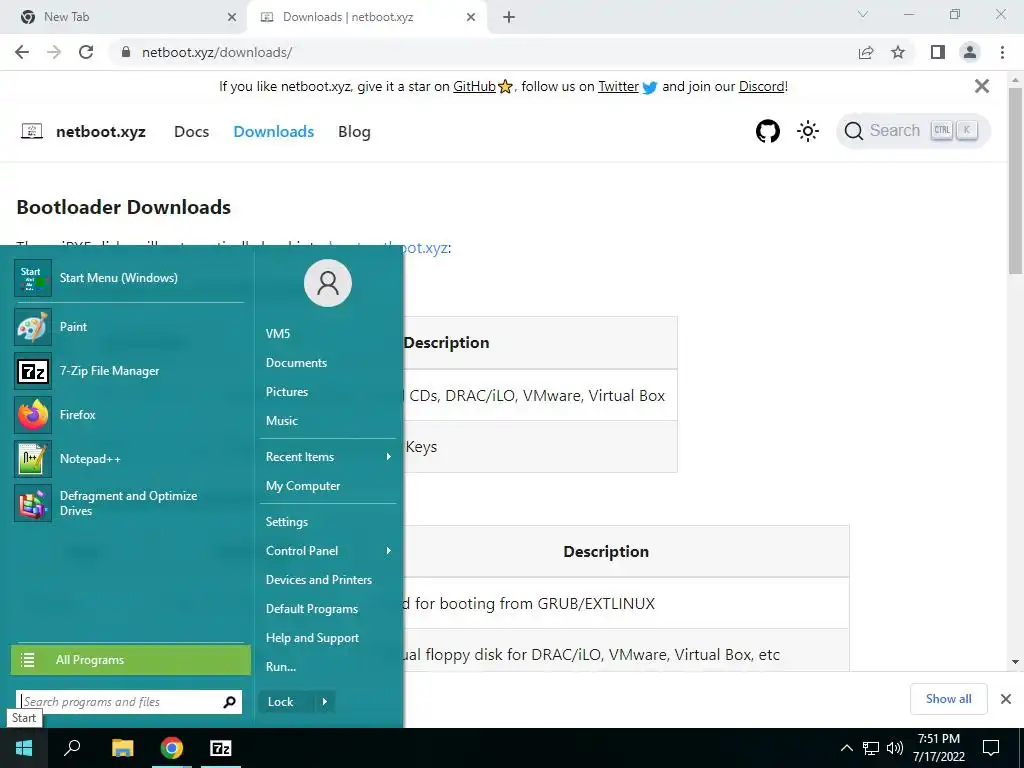Viewport: 1024px width, 768px height.
Task: Open Music from start menu
Action: click(281, 421)
